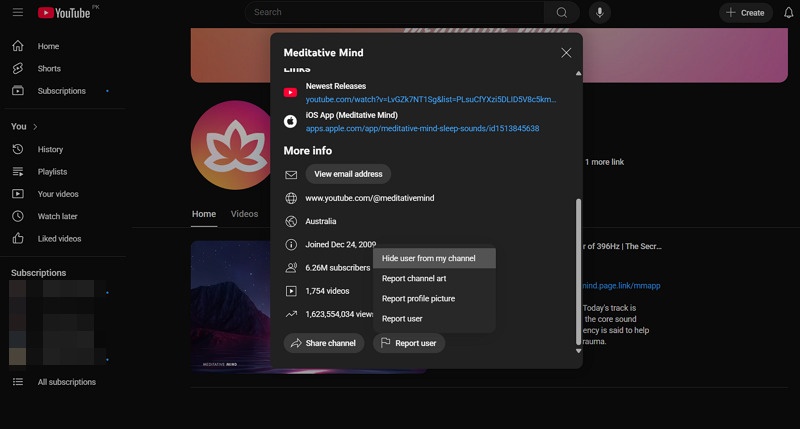Click the YouTube logo
Image resolution: width=800 pixels, height=429 pixels.
(64, 13)
